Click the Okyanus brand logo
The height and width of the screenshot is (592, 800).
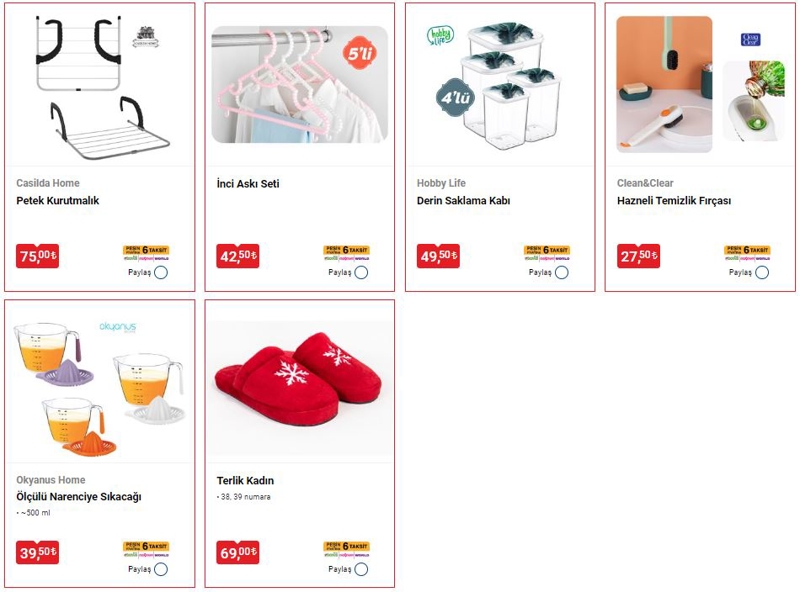tap(118, 327)
